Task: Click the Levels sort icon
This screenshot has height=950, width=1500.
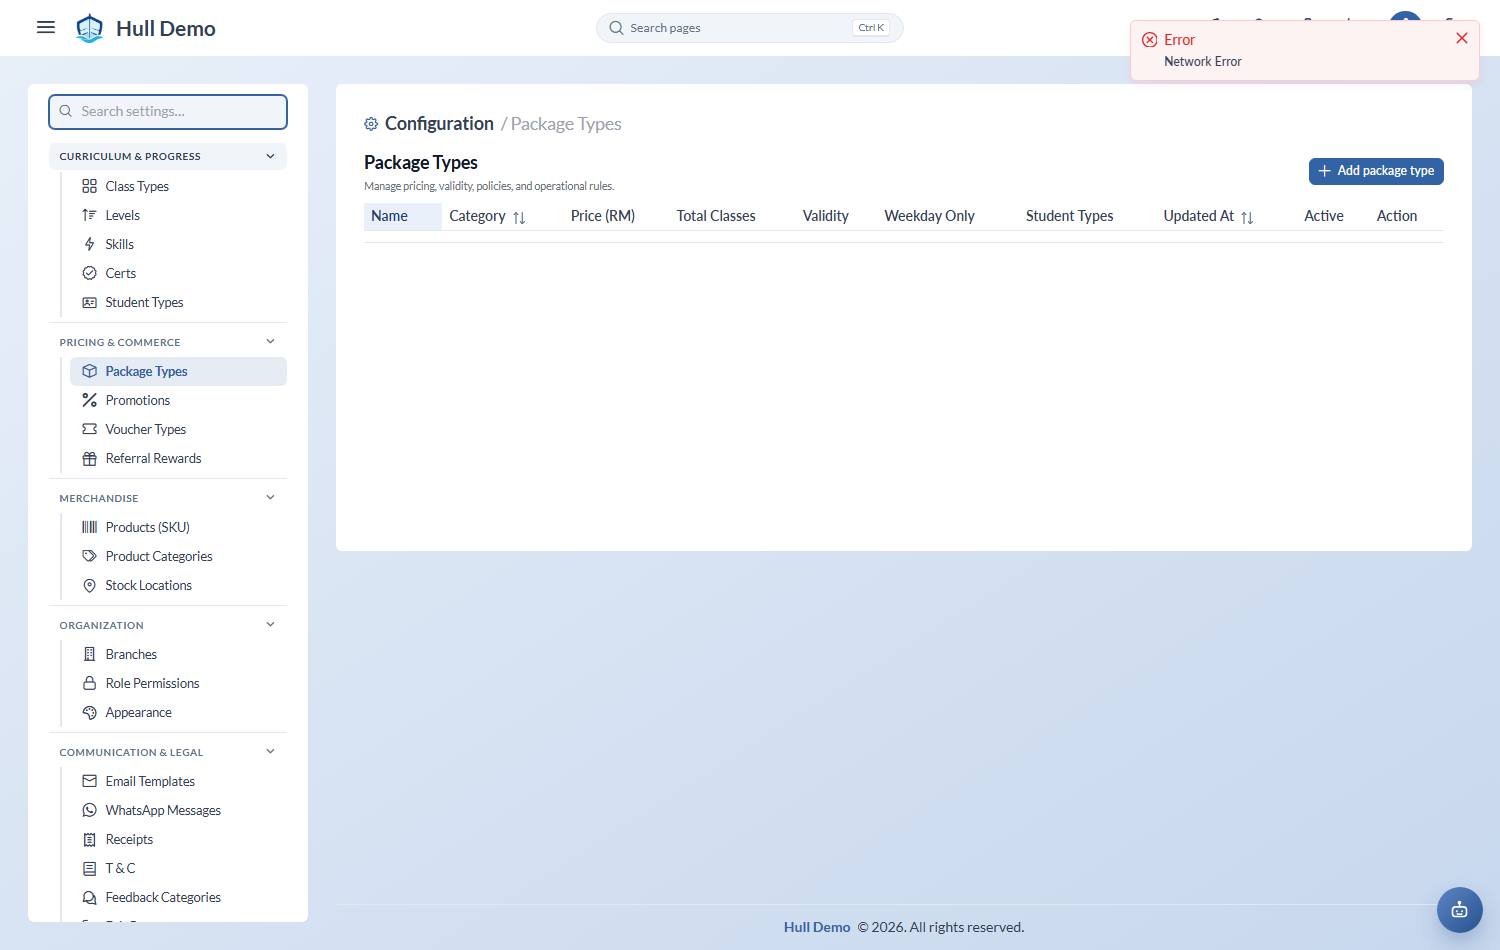Action: point(90,215)
